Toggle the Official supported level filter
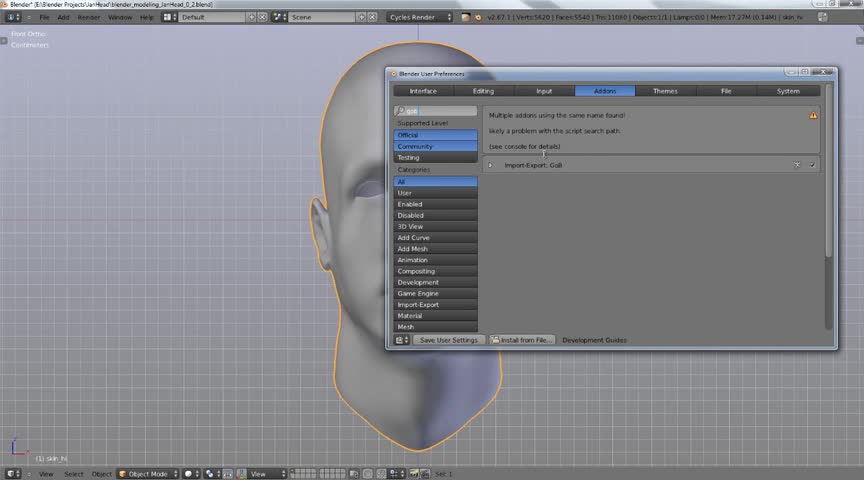Image resolution: width=864 pixels, height=480 pixels. click(x=435, y=135)
